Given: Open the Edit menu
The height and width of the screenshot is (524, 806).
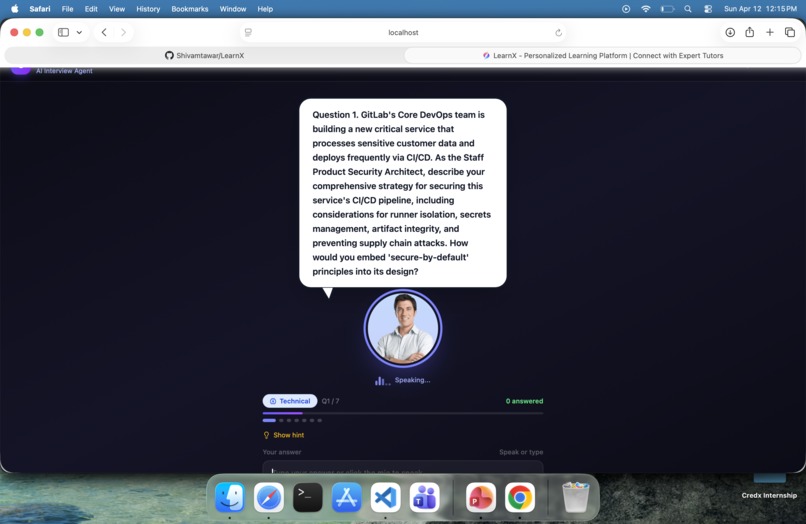Looking at the screenshot, I should point(91,9).
